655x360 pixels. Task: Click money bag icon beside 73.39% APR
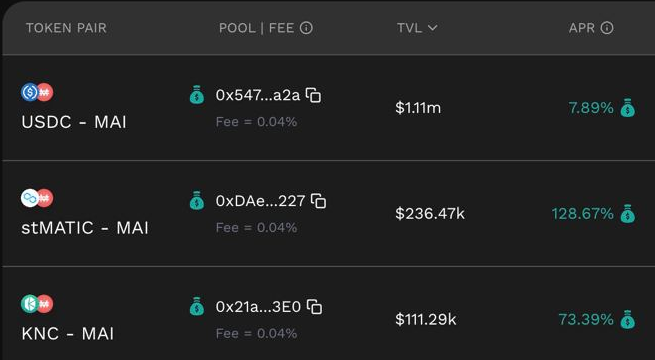point(627,319)
